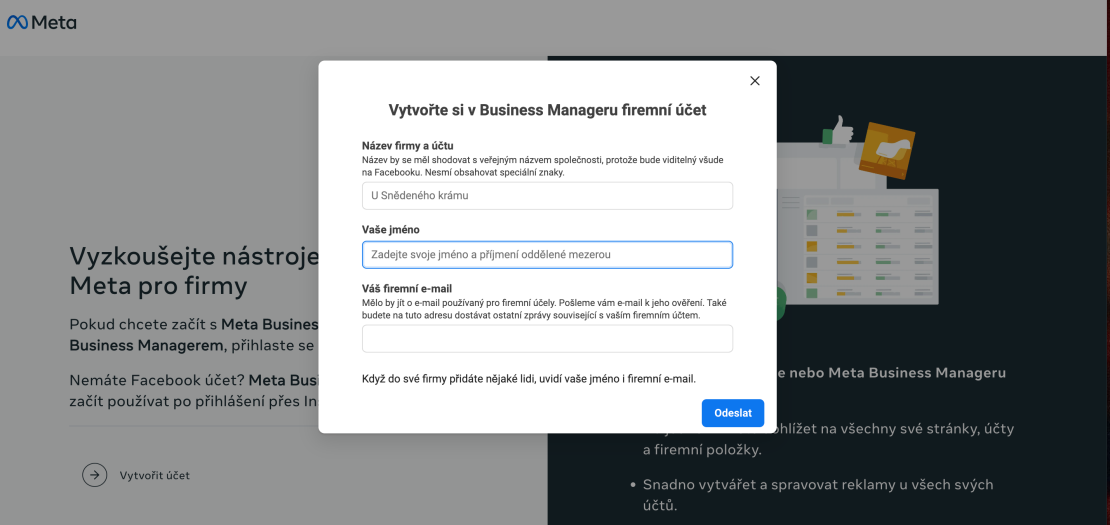
Task: Click the dialog heading Vytvořte si v Business Manageru
Action: tap(547, 110)
